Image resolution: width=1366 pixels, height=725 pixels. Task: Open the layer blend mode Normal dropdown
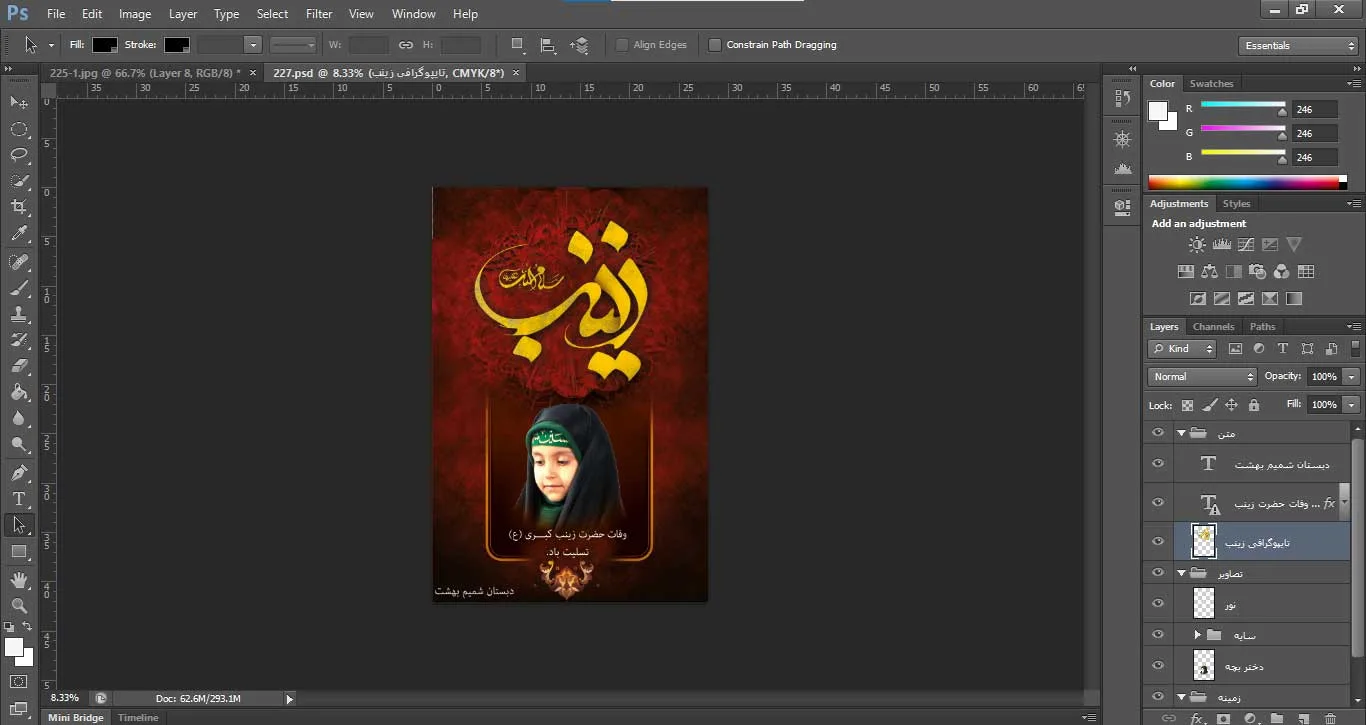click(1202, 377)
